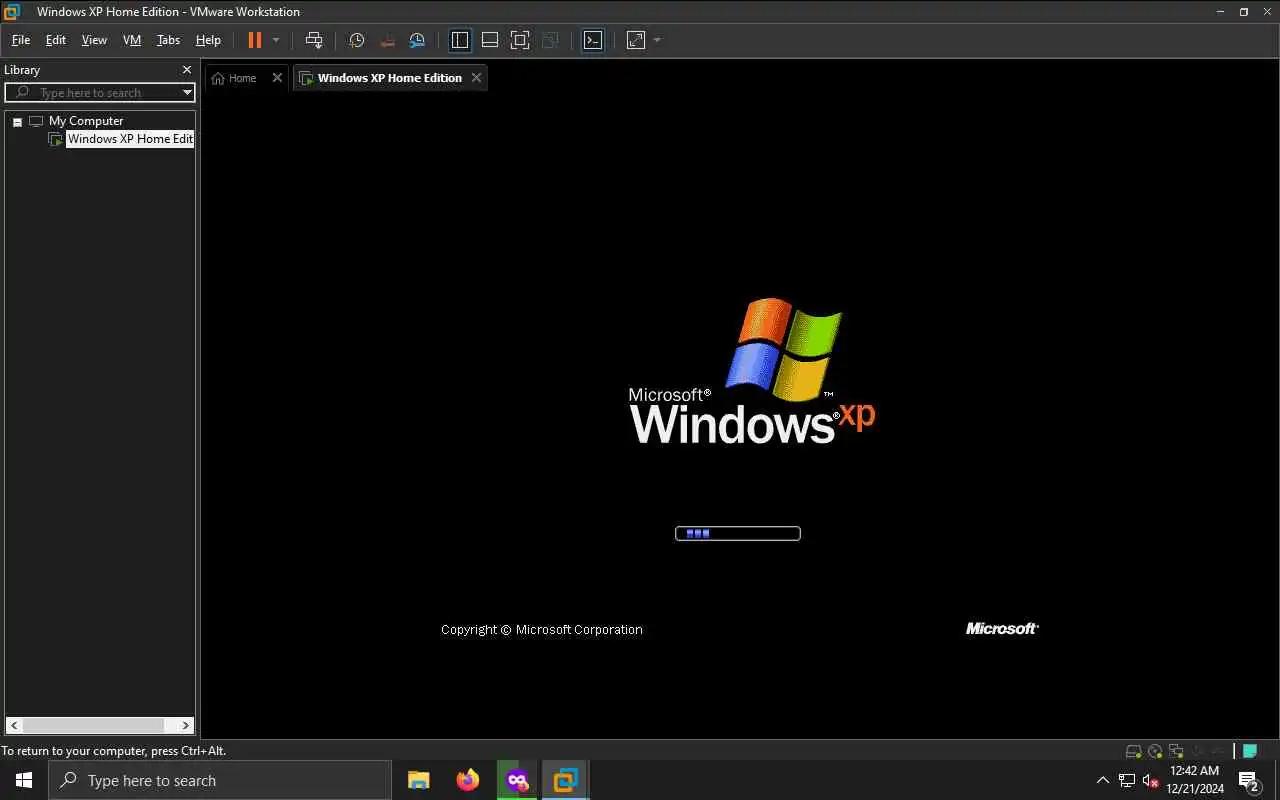The width and height of the screenshot is (1280, 800).
Task: Open File Explorer from the taskbar
Action: click(x=419, y=780)
